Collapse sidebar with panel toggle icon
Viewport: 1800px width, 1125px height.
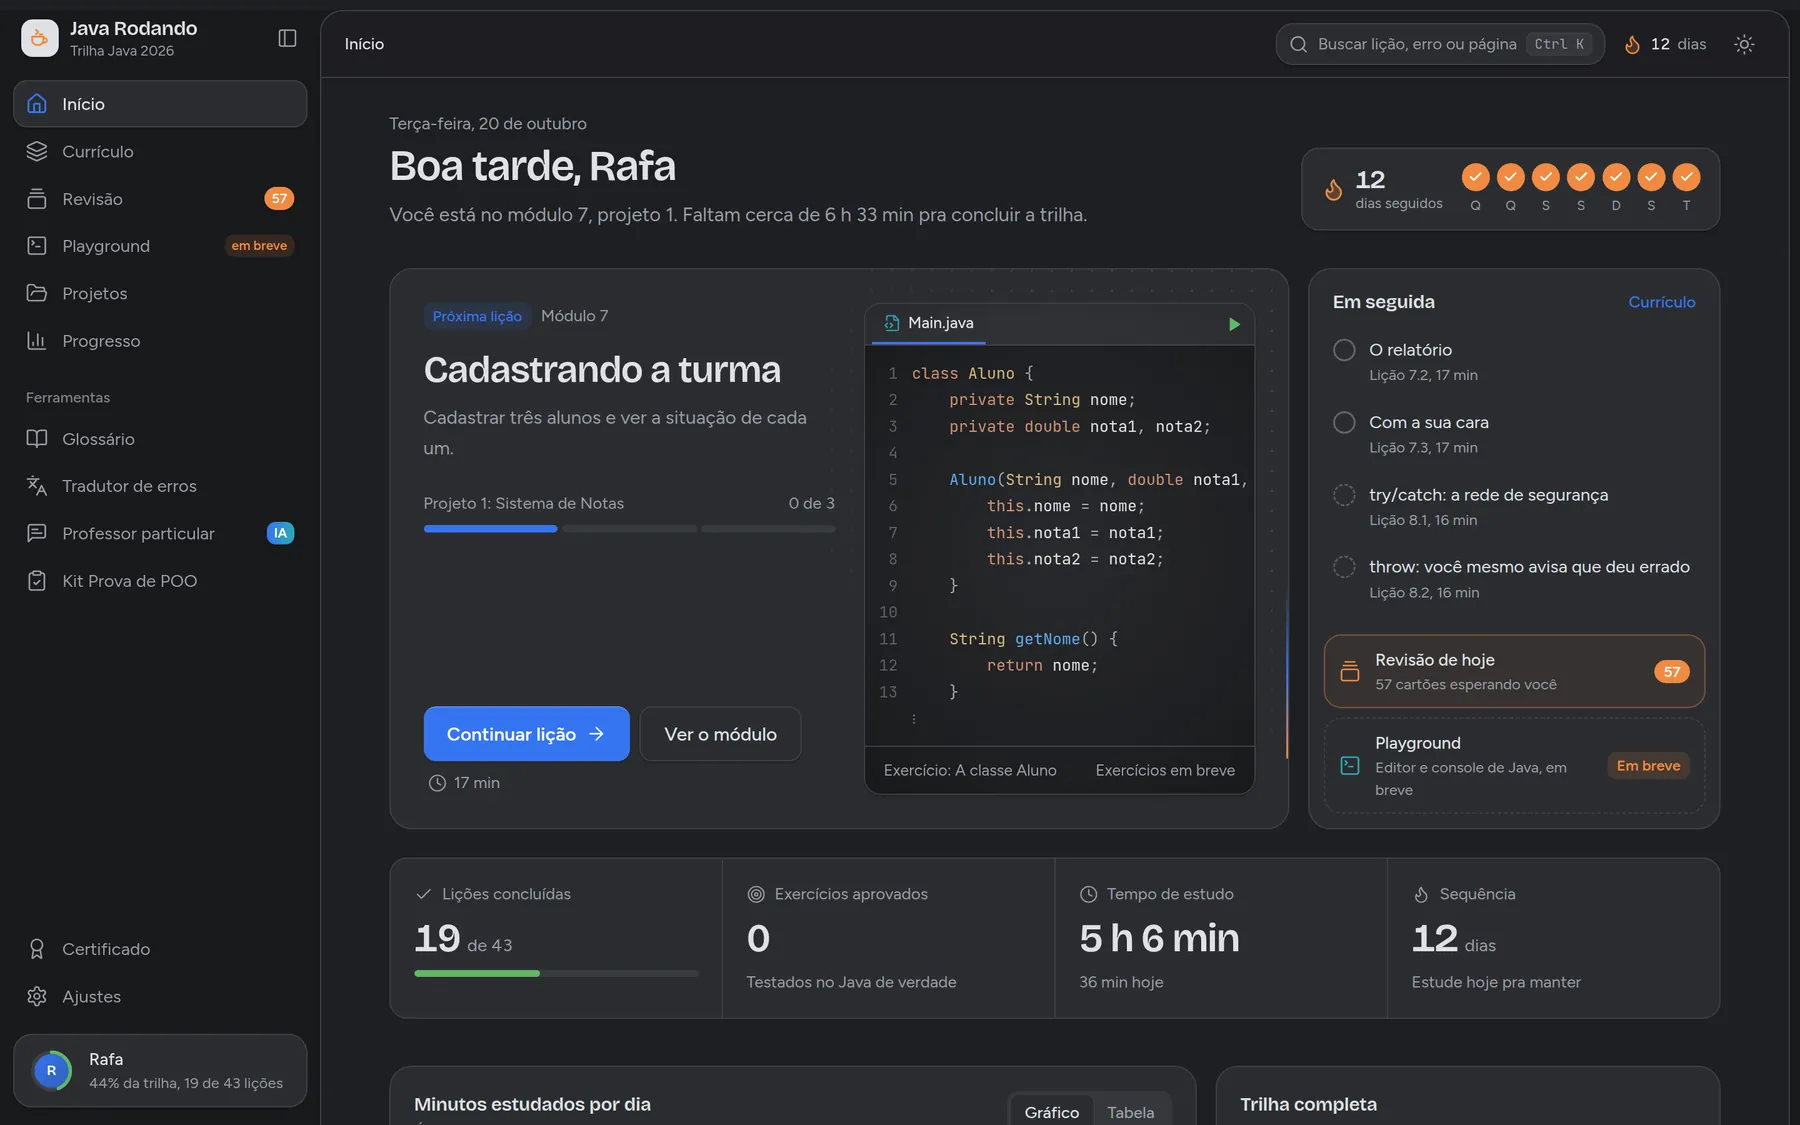(x=287, y=38)
